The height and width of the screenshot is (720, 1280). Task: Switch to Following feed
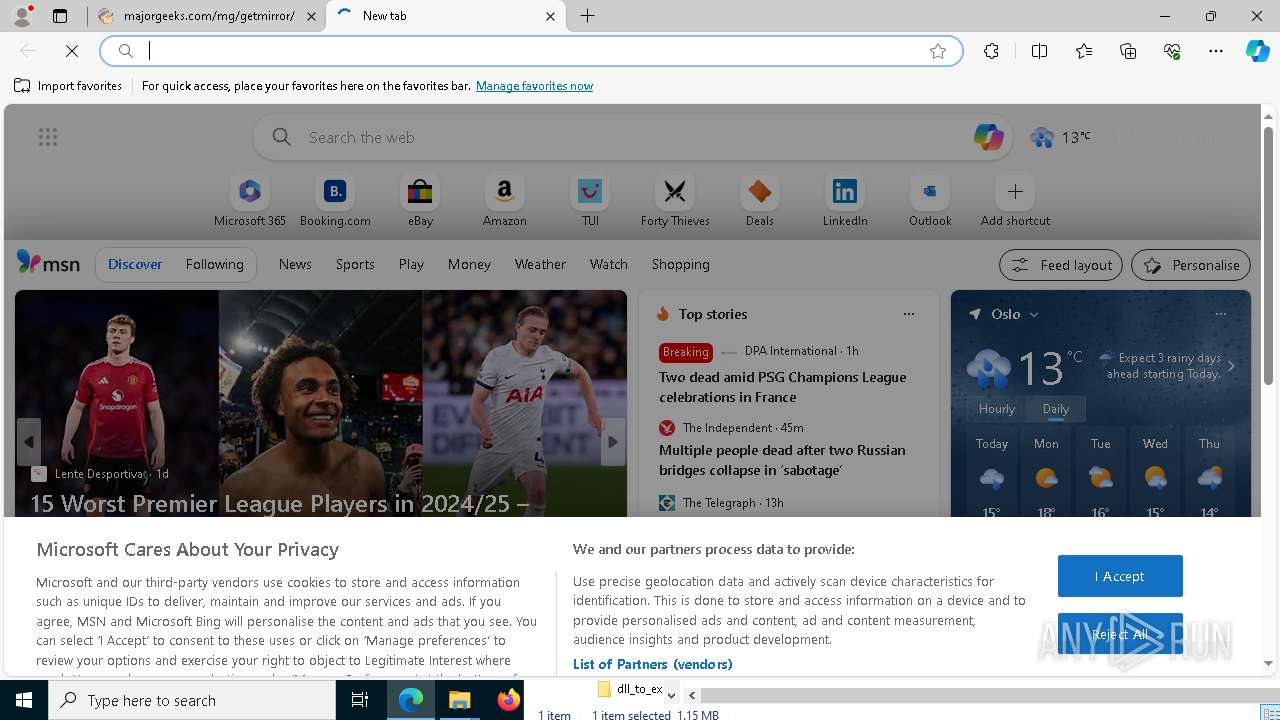point(214,264)
